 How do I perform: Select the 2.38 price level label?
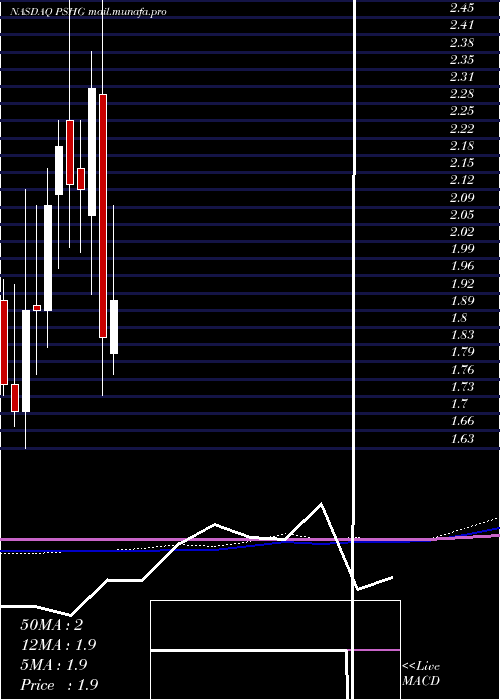(462, 42)
